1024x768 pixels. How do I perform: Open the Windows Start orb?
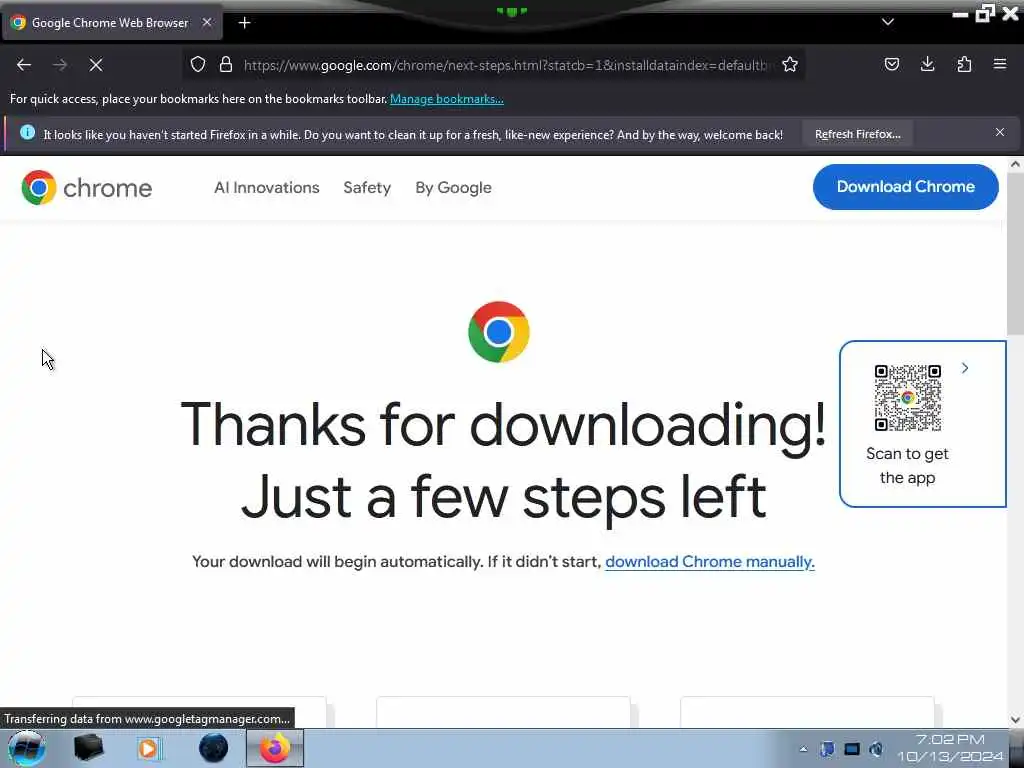[25, 748]
